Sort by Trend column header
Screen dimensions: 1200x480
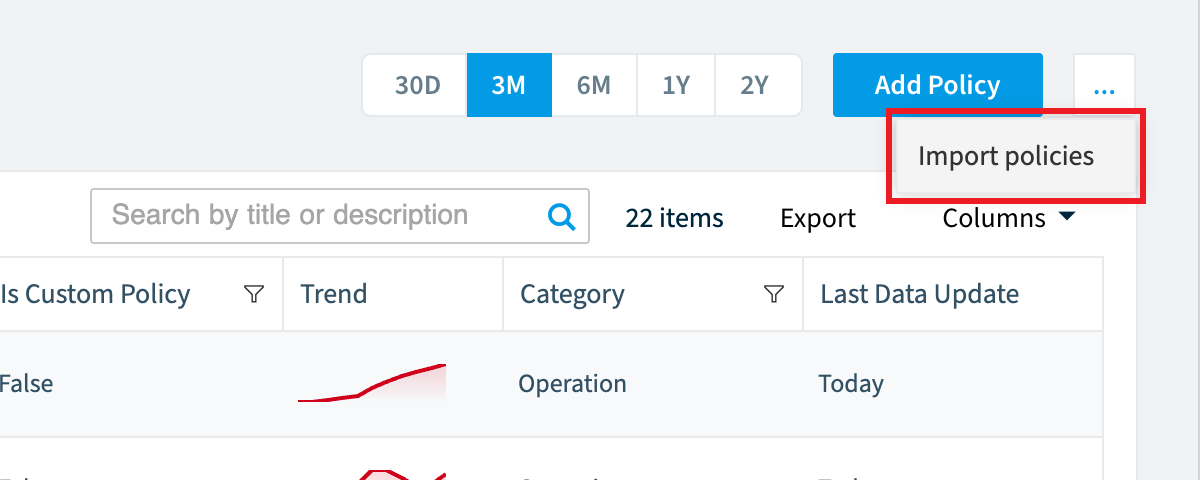[x=334, y=294]
